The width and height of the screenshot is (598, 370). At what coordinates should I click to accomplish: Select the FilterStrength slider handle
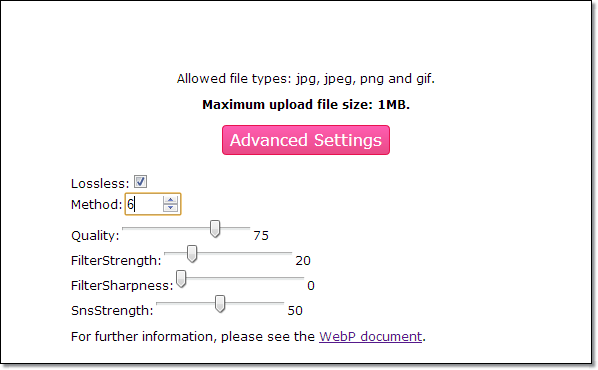[x=192, y=254]
